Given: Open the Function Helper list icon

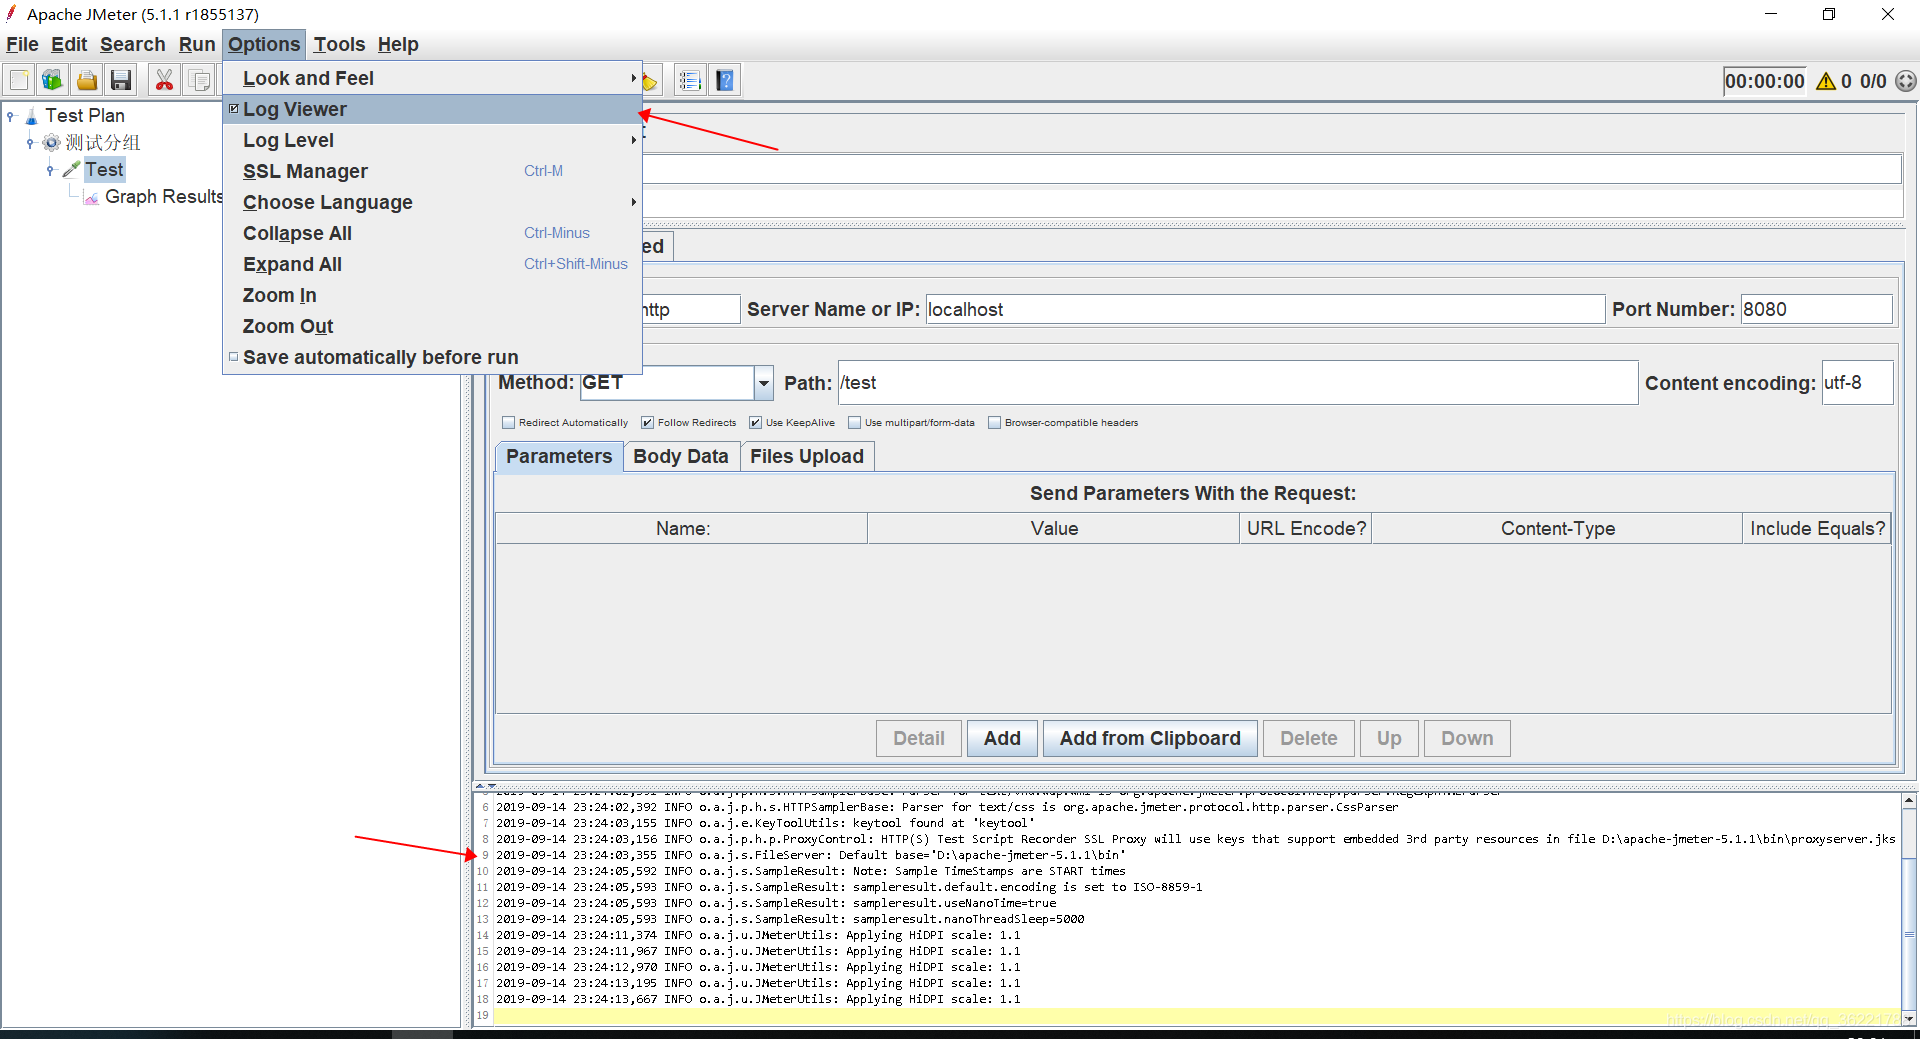Looking at the screenshot, I should 690,80.
